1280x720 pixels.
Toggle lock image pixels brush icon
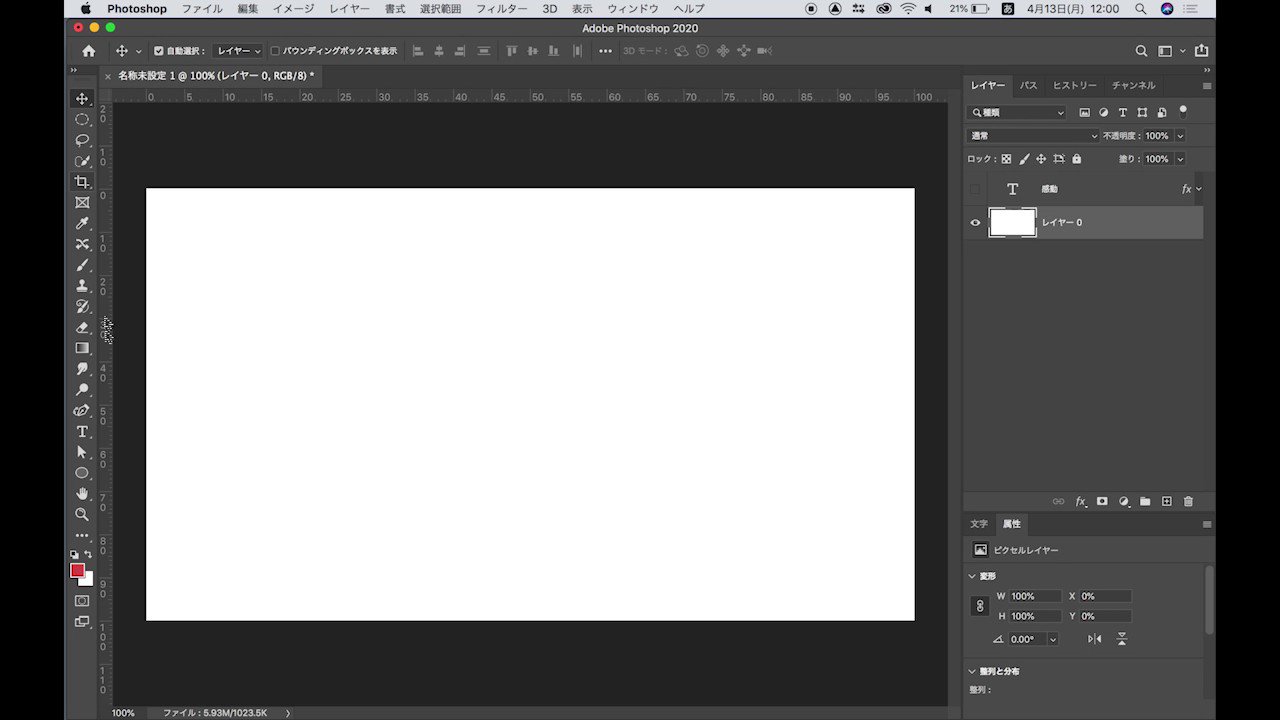tap(1024, 159)
